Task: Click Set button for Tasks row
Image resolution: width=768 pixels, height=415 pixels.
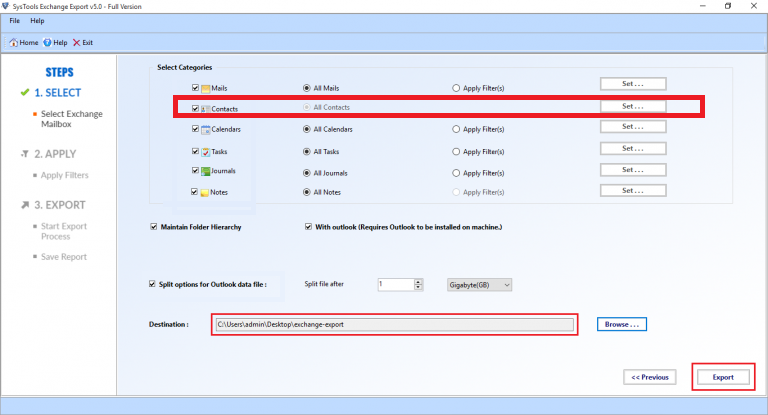Action: tap(633, 148)
